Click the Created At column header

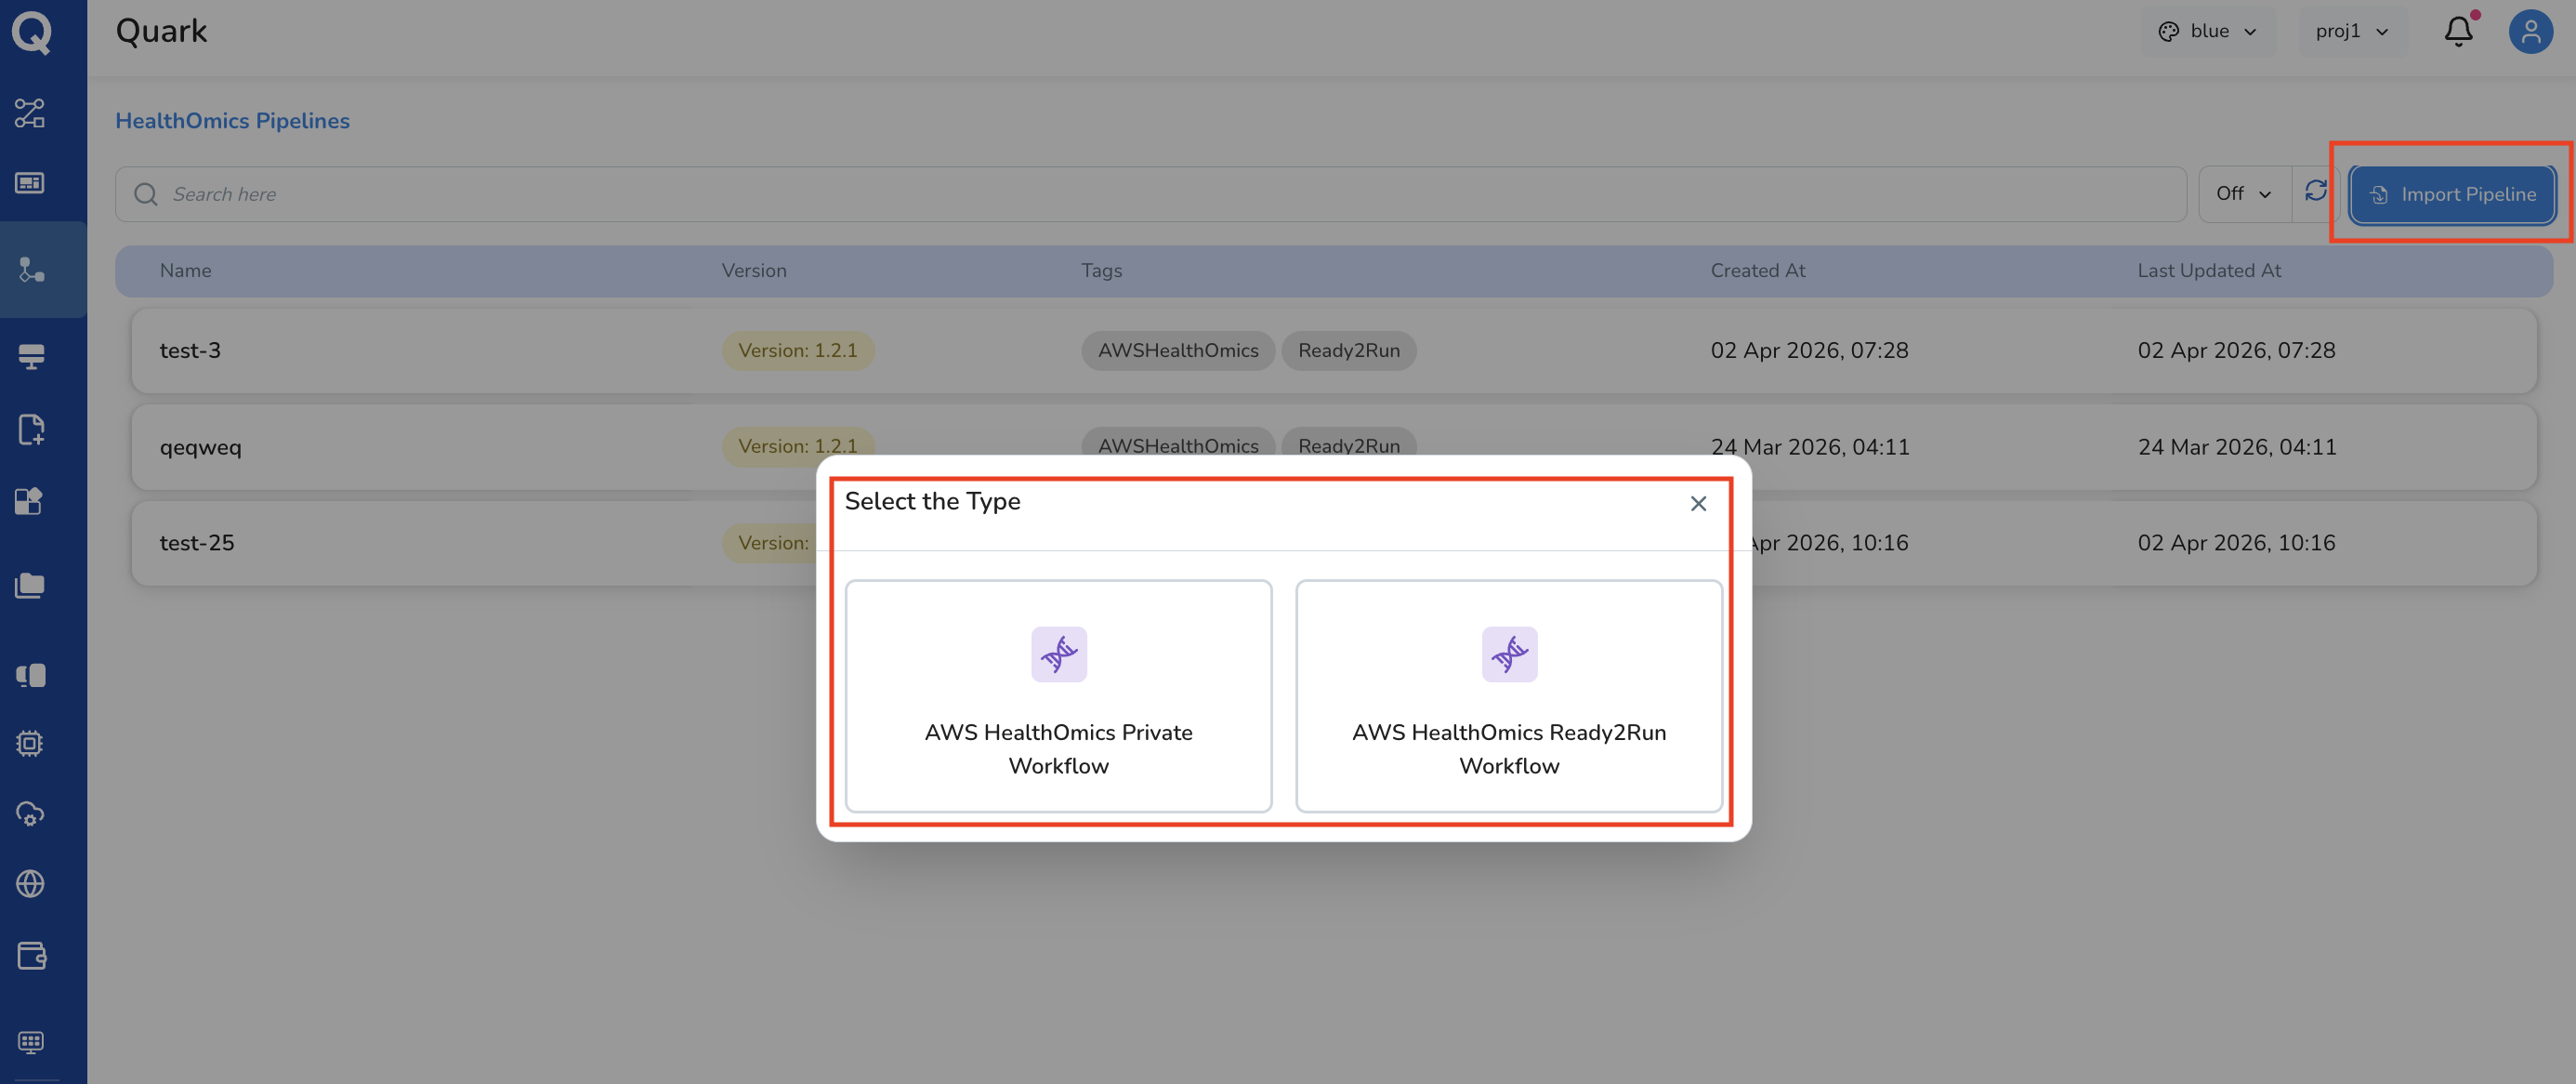pyautogui.click(x=1757, y=271)
